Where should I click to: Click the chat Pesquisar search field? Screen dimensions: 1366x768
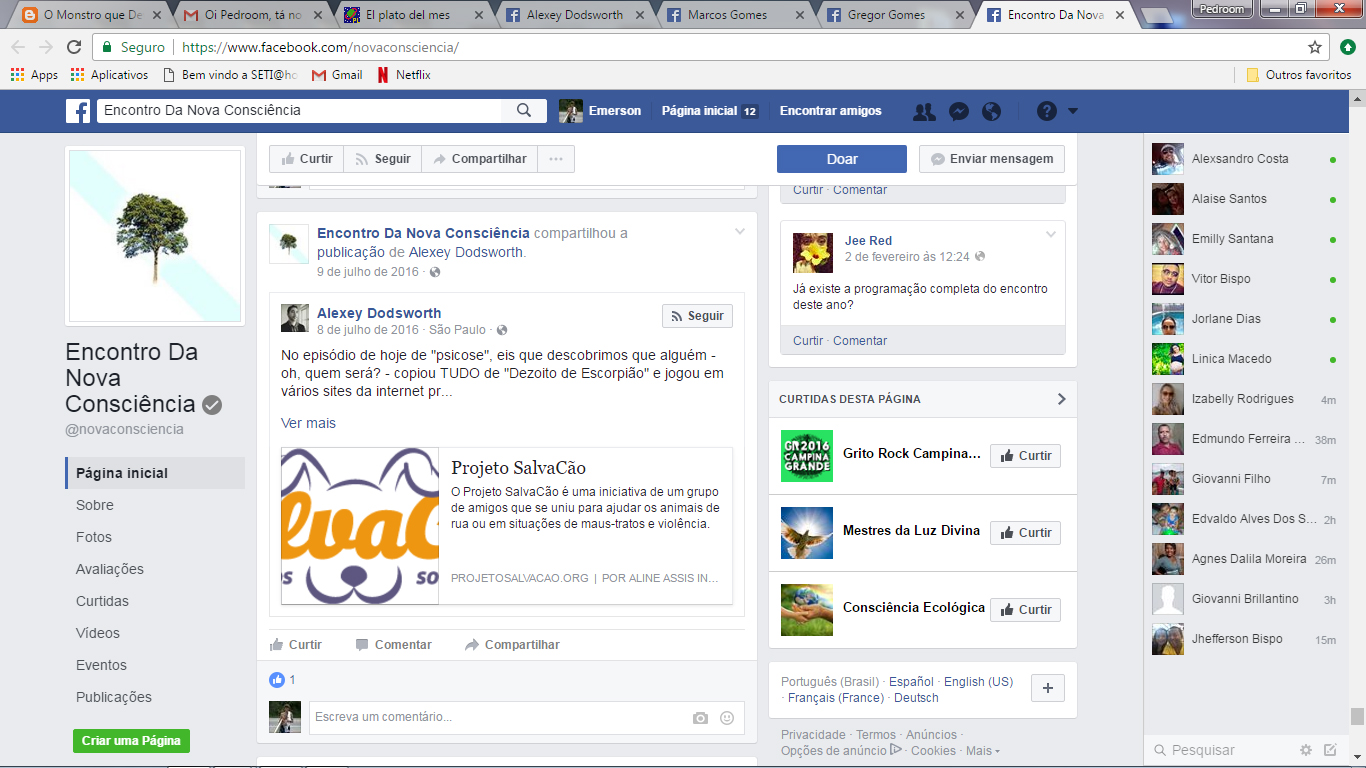(1220, 750)
